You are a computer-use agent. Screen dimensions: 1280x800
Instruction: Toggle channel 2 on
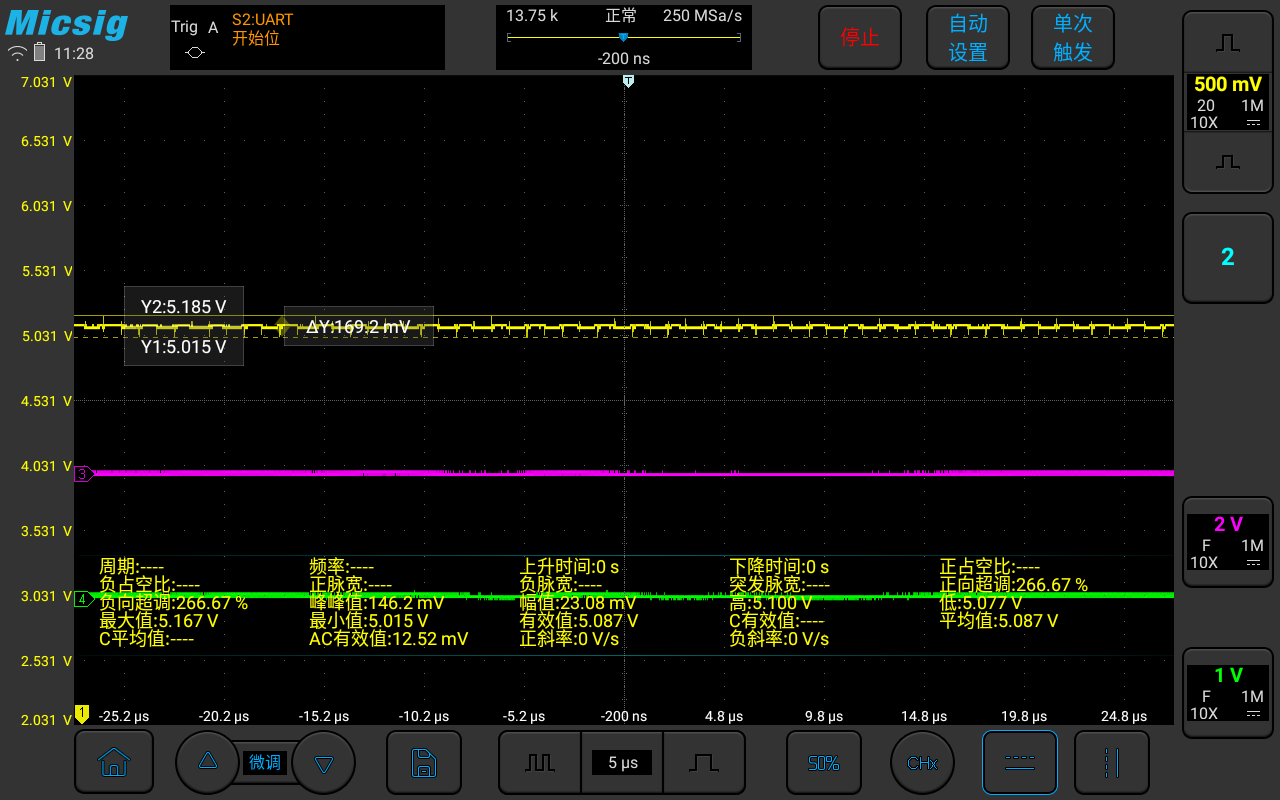pos(1227,257)
